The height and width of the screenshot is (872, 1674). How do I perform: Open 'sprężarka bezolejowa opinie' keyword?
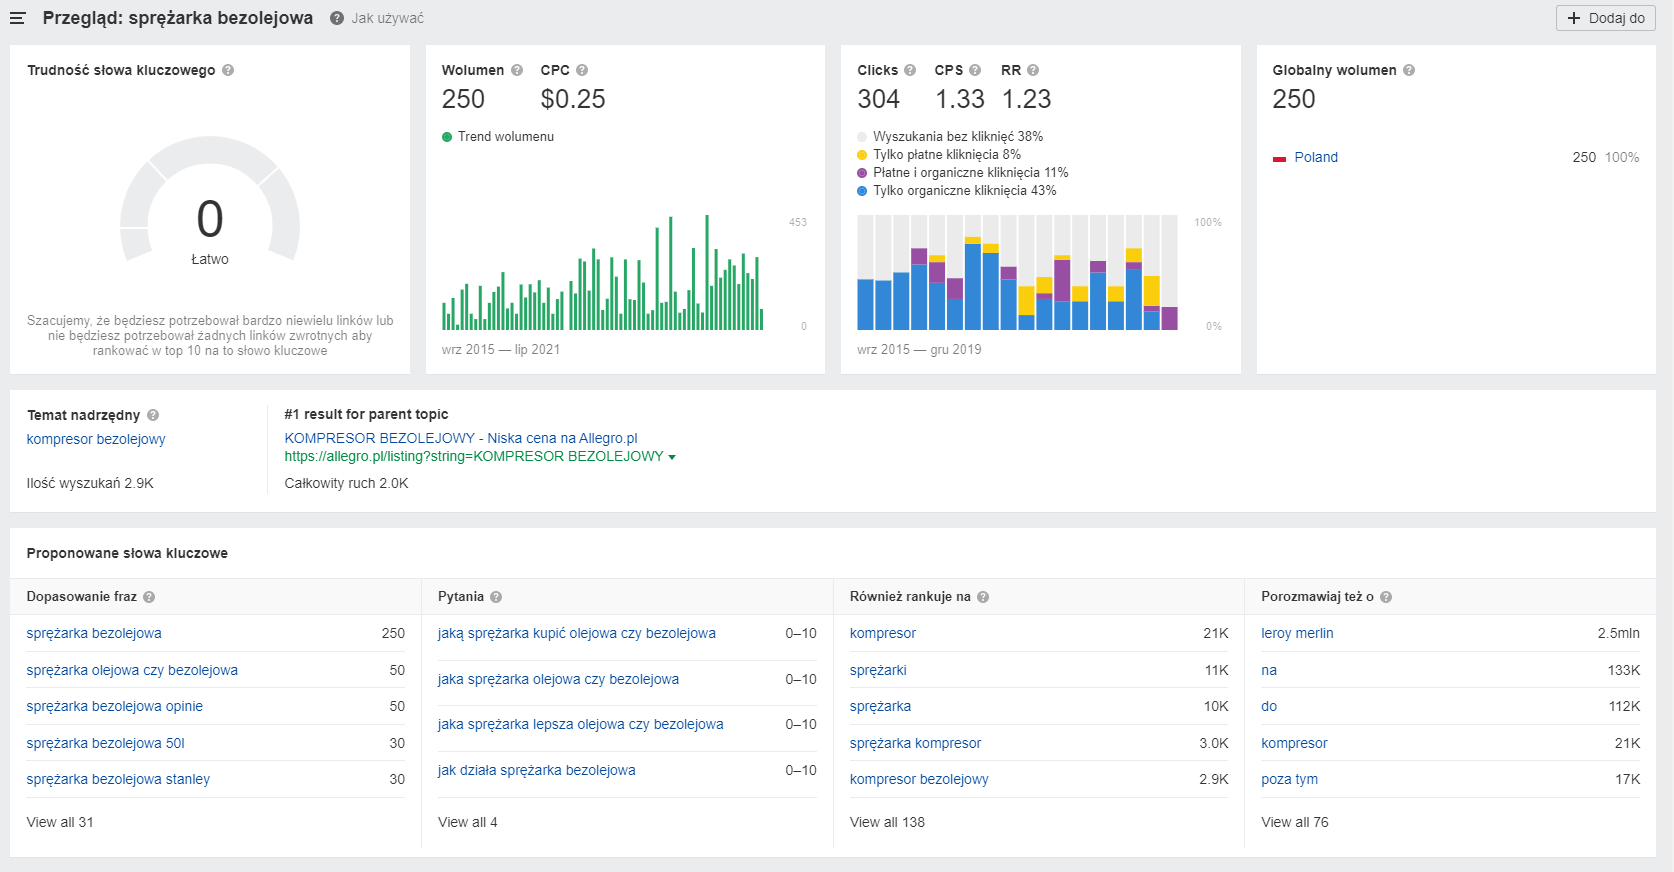click(x=115, y=706)
